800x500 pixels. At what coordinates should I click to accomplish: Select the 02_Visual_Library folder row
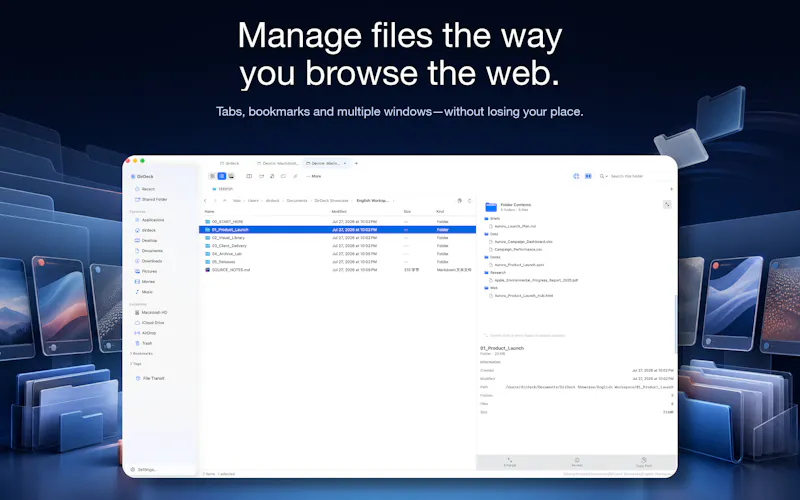[338, 238]
